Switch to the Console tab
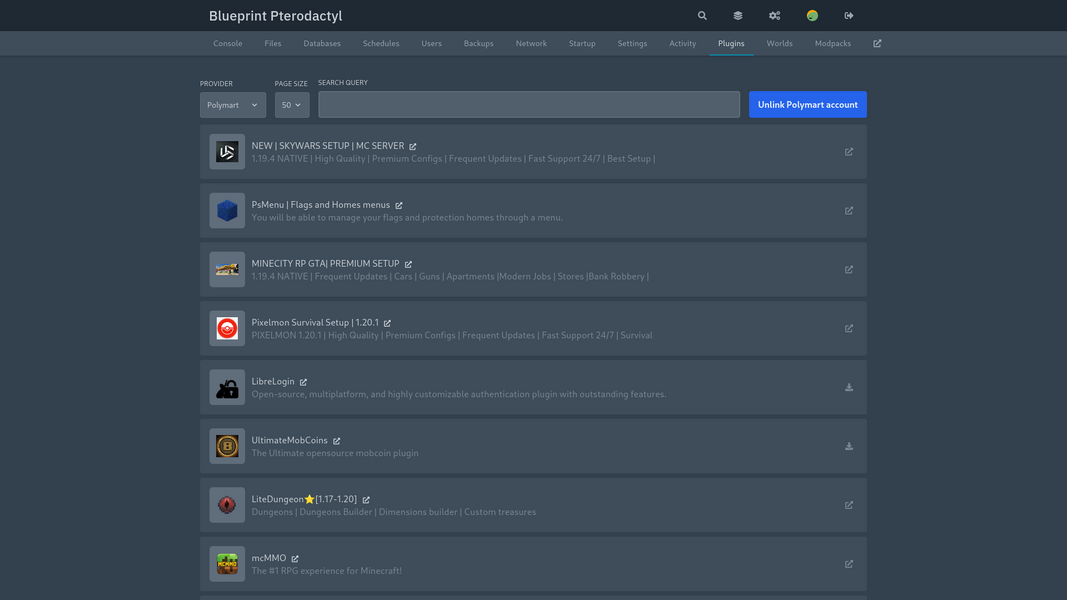 pyautogui.click(x=228, y=44)
